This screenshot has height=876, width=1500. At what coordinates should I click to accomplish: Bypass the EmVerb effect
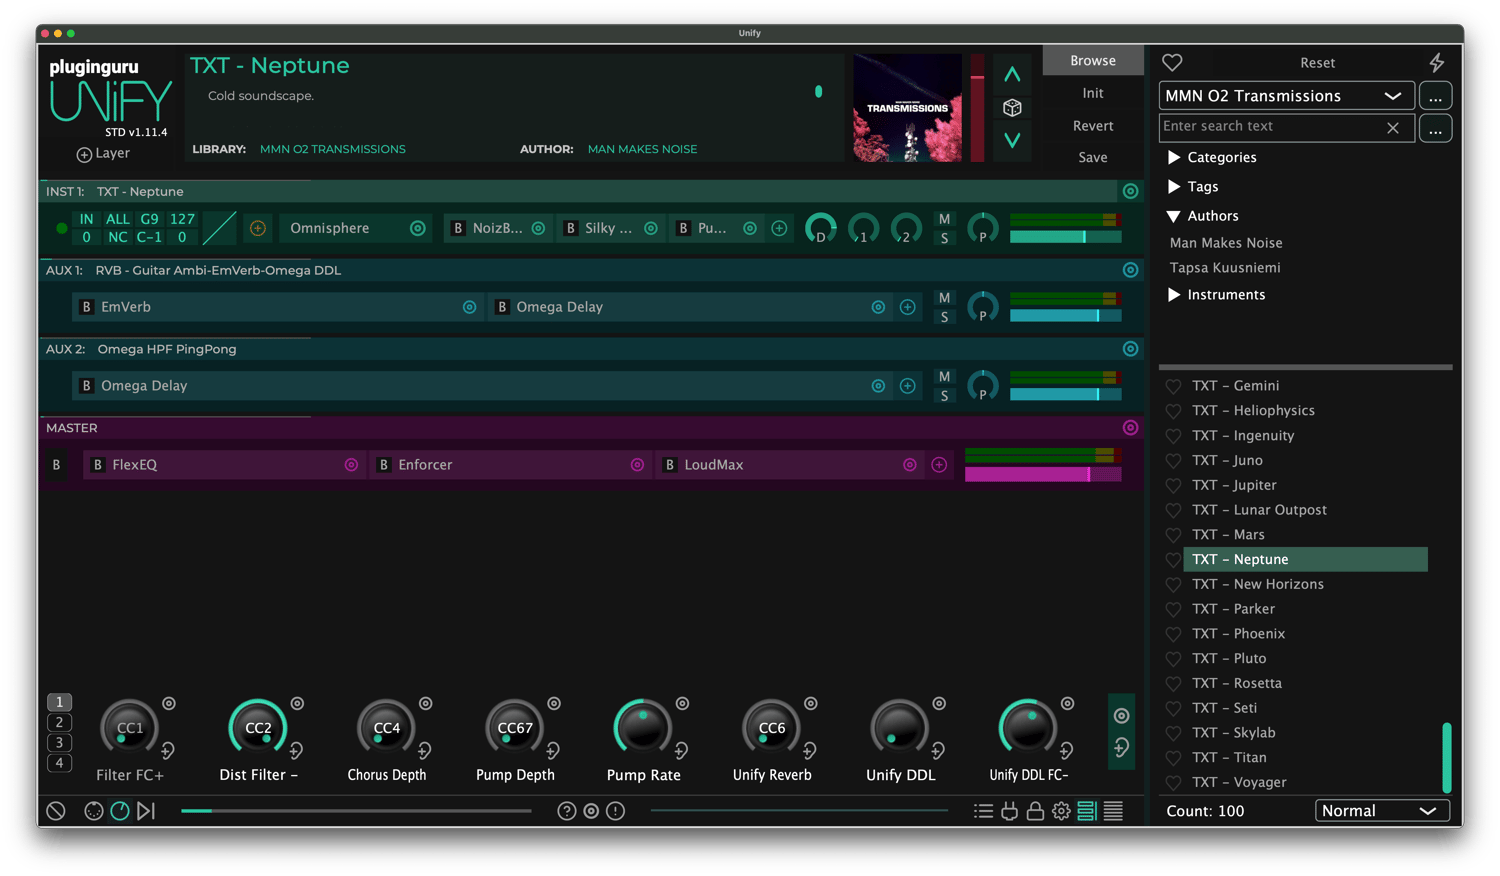(87, 307)
